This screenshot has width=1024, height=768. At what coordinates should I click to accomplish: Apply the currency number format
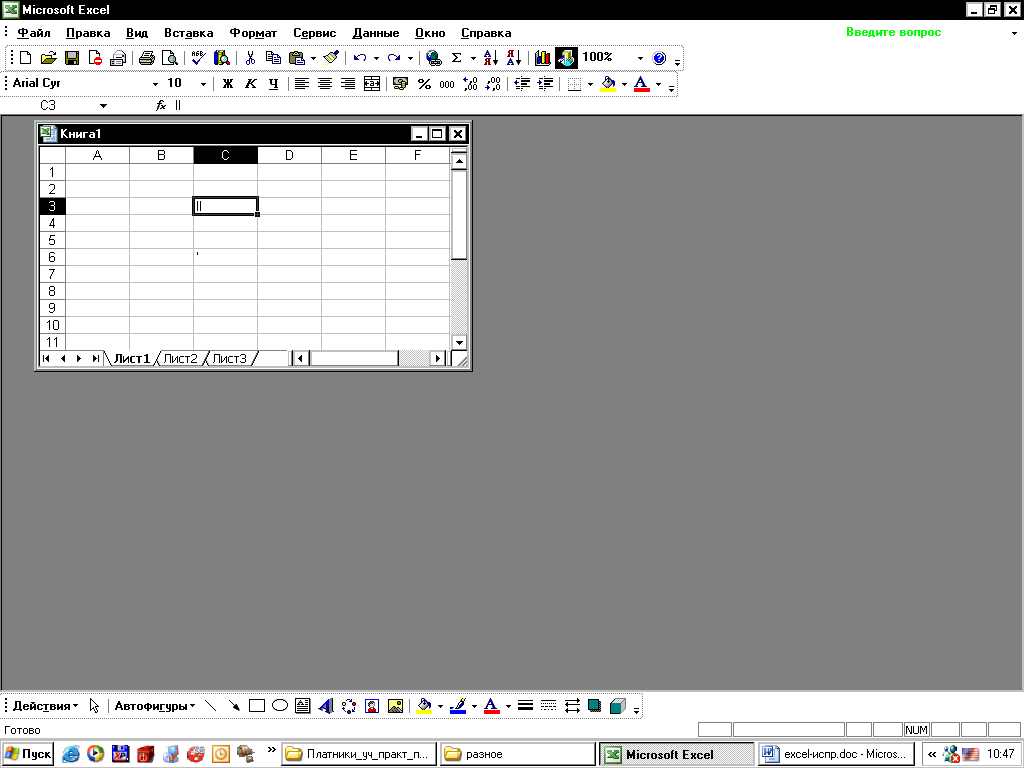pyautogui.click(x=400, y=84)
